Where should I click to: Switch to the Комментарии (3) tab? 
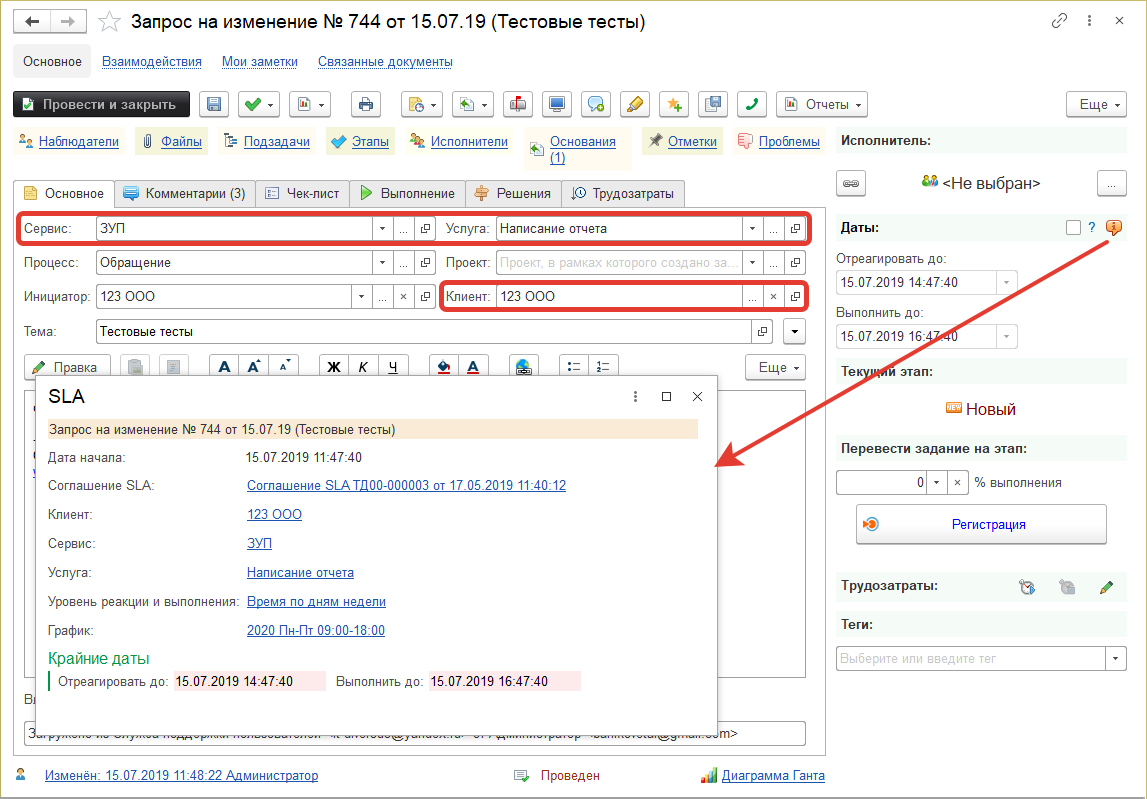(184, 194)
